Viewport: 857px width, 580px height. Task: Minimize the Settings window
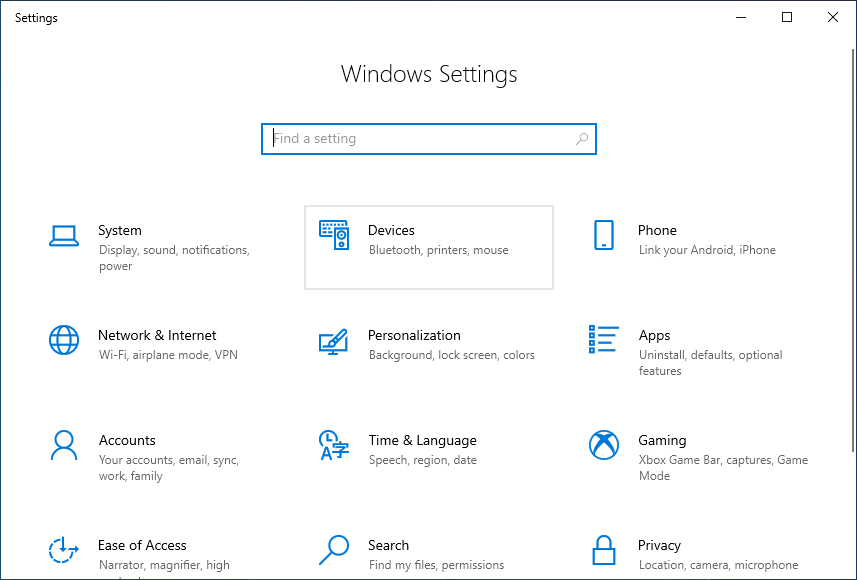click(x=741, y=17)
